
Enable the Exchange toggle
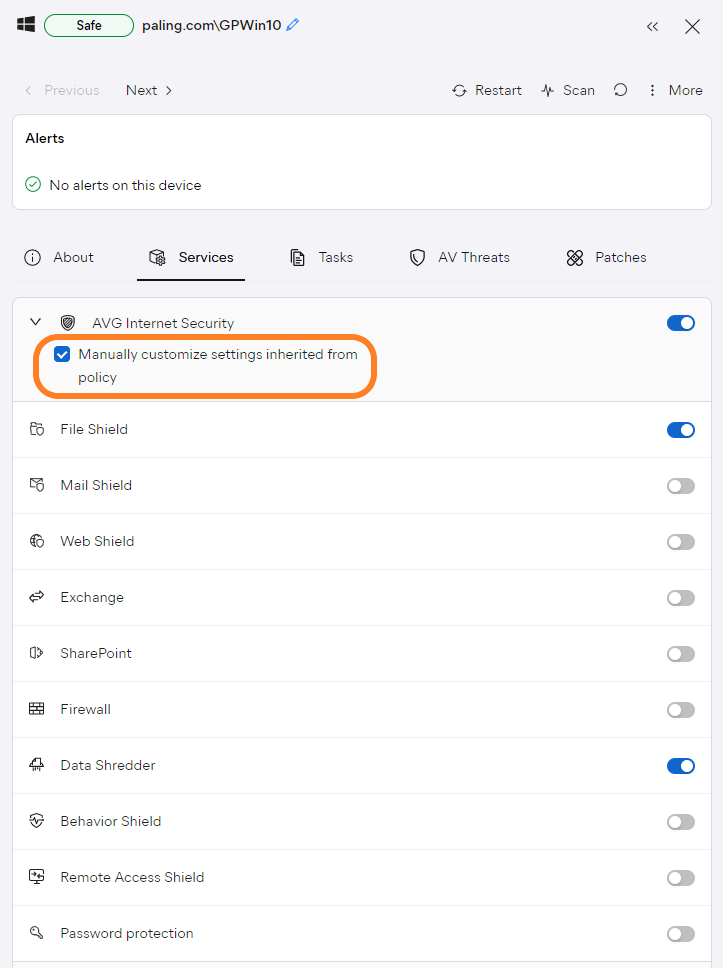tap(680, 598)
